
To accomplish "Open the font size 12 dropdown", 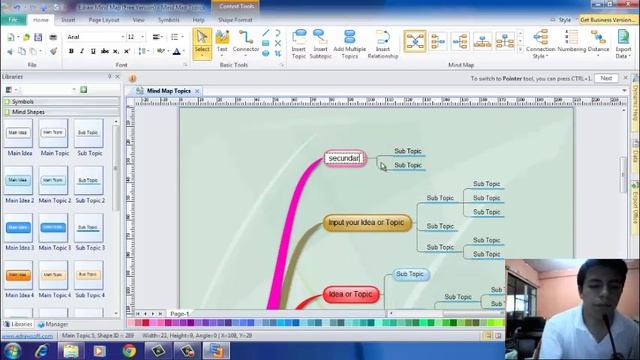I will point(142,37).
